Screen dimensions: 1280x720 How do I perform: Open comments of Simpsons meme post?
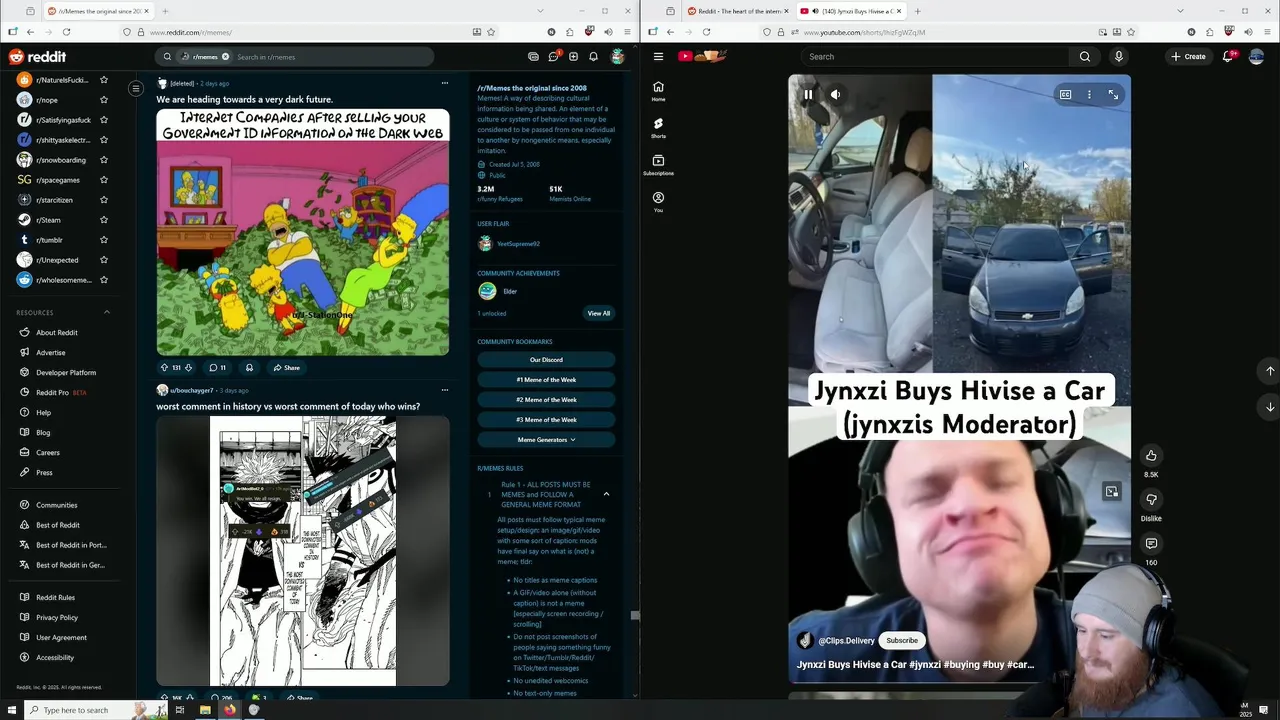coord(217,367)
